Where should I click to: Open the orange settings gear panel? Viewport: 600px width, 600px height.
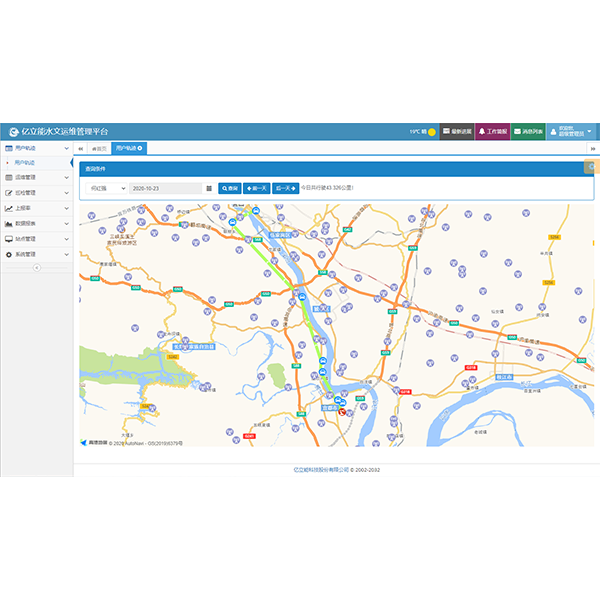(592, 166)
